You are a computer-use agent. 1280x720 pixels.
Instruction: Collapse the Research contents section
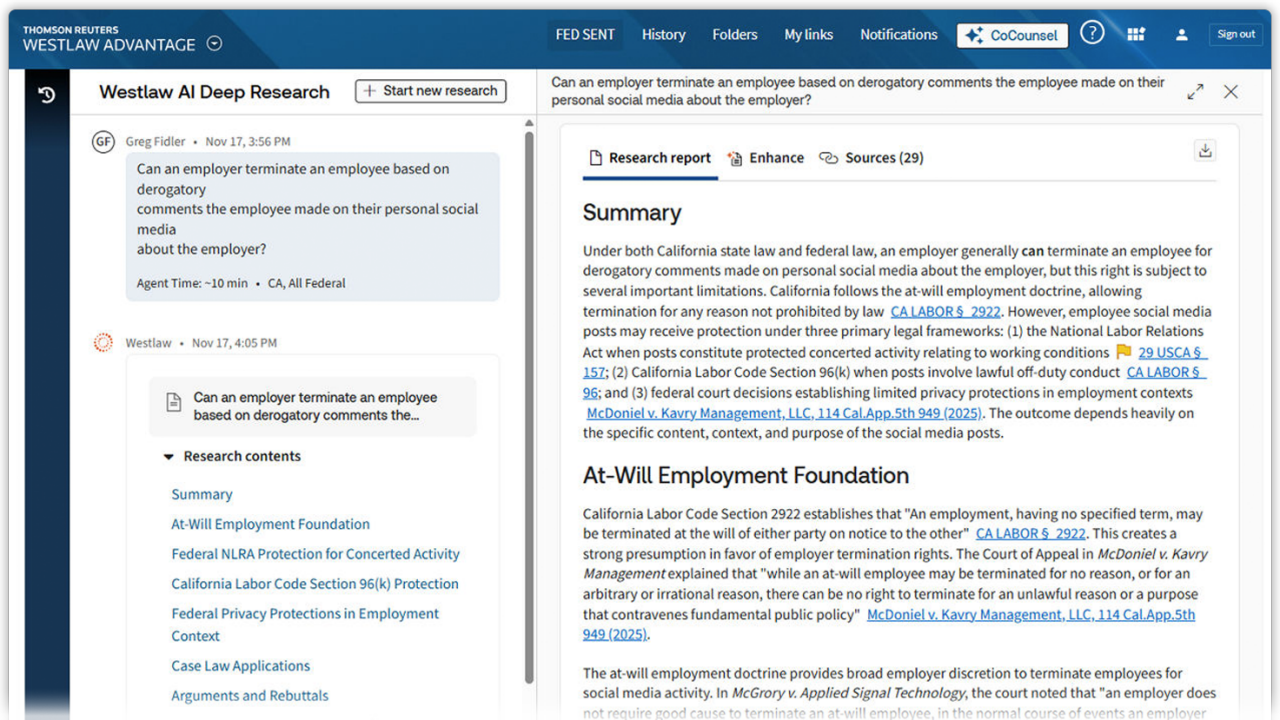pos(168,456)
